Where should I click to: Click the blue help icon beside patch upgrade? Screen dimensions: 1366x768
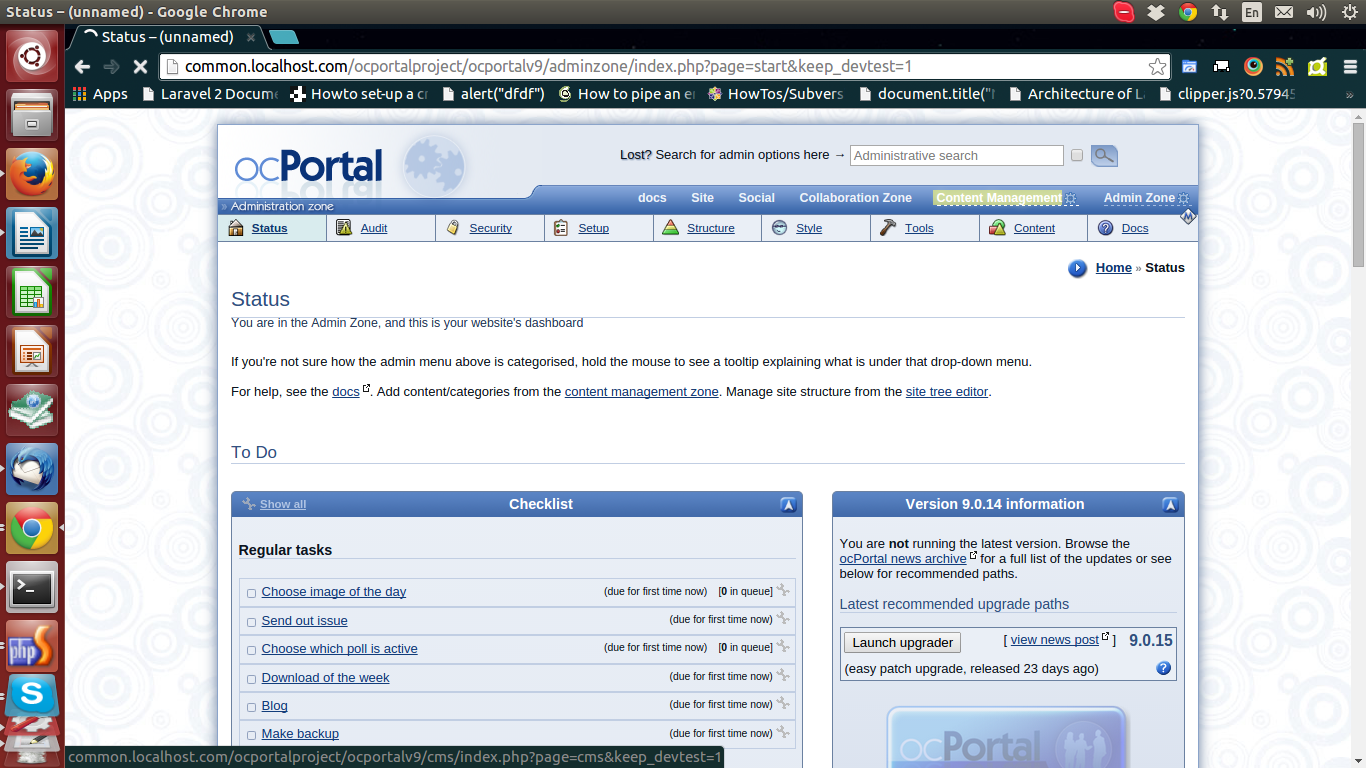[1163, 668]
